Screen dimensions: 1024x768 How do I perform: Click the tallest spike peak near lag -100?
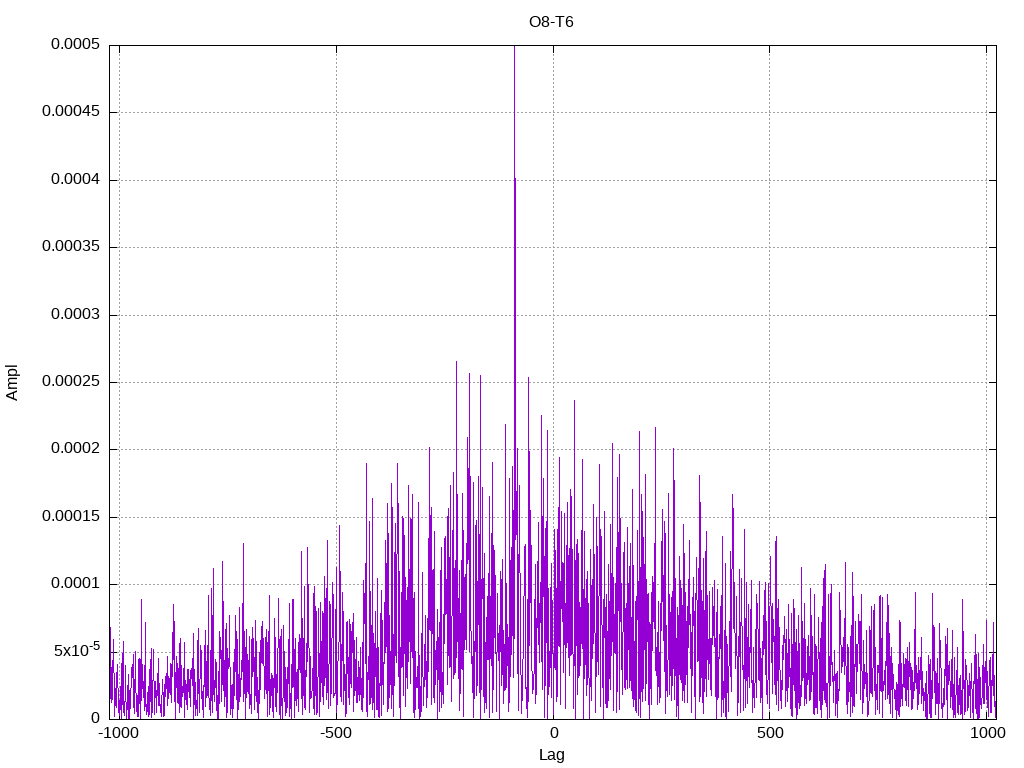515,47
